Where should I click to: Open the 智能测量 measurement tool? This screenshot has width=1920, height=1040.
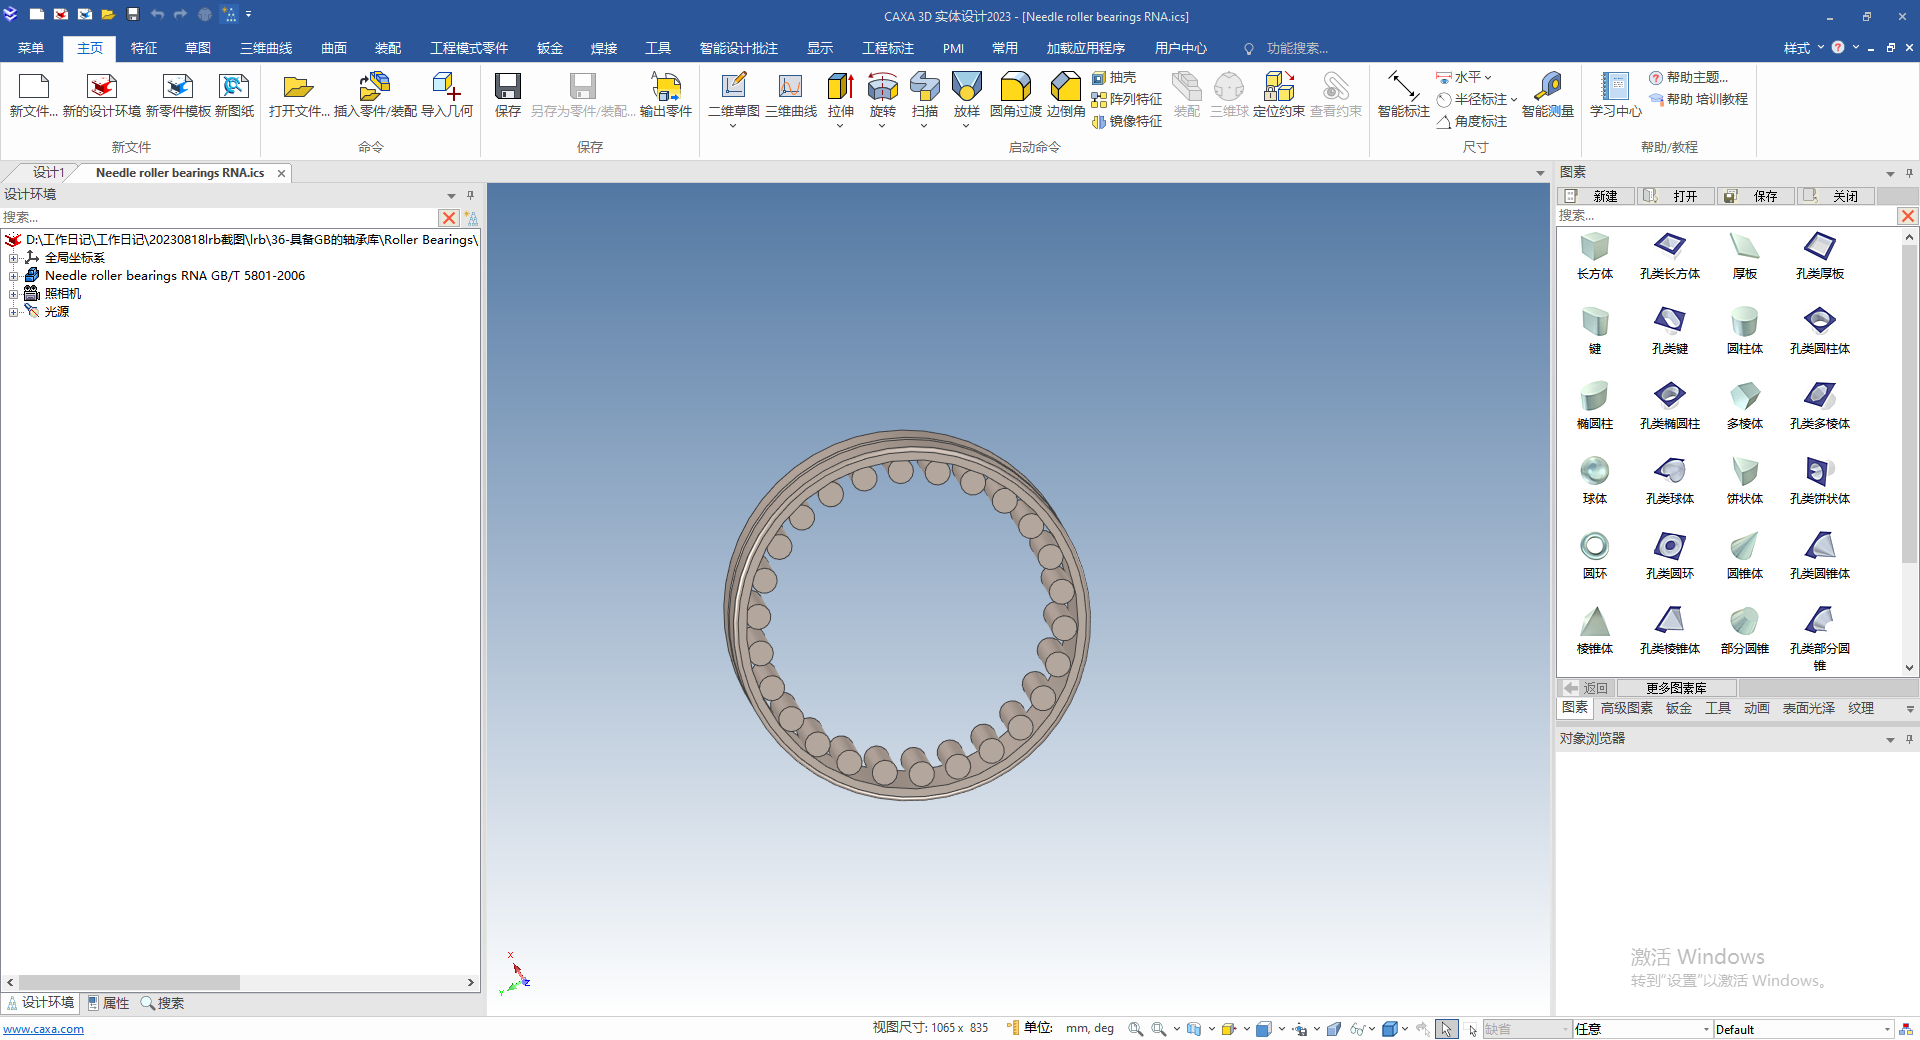[x=1547, y=88]
